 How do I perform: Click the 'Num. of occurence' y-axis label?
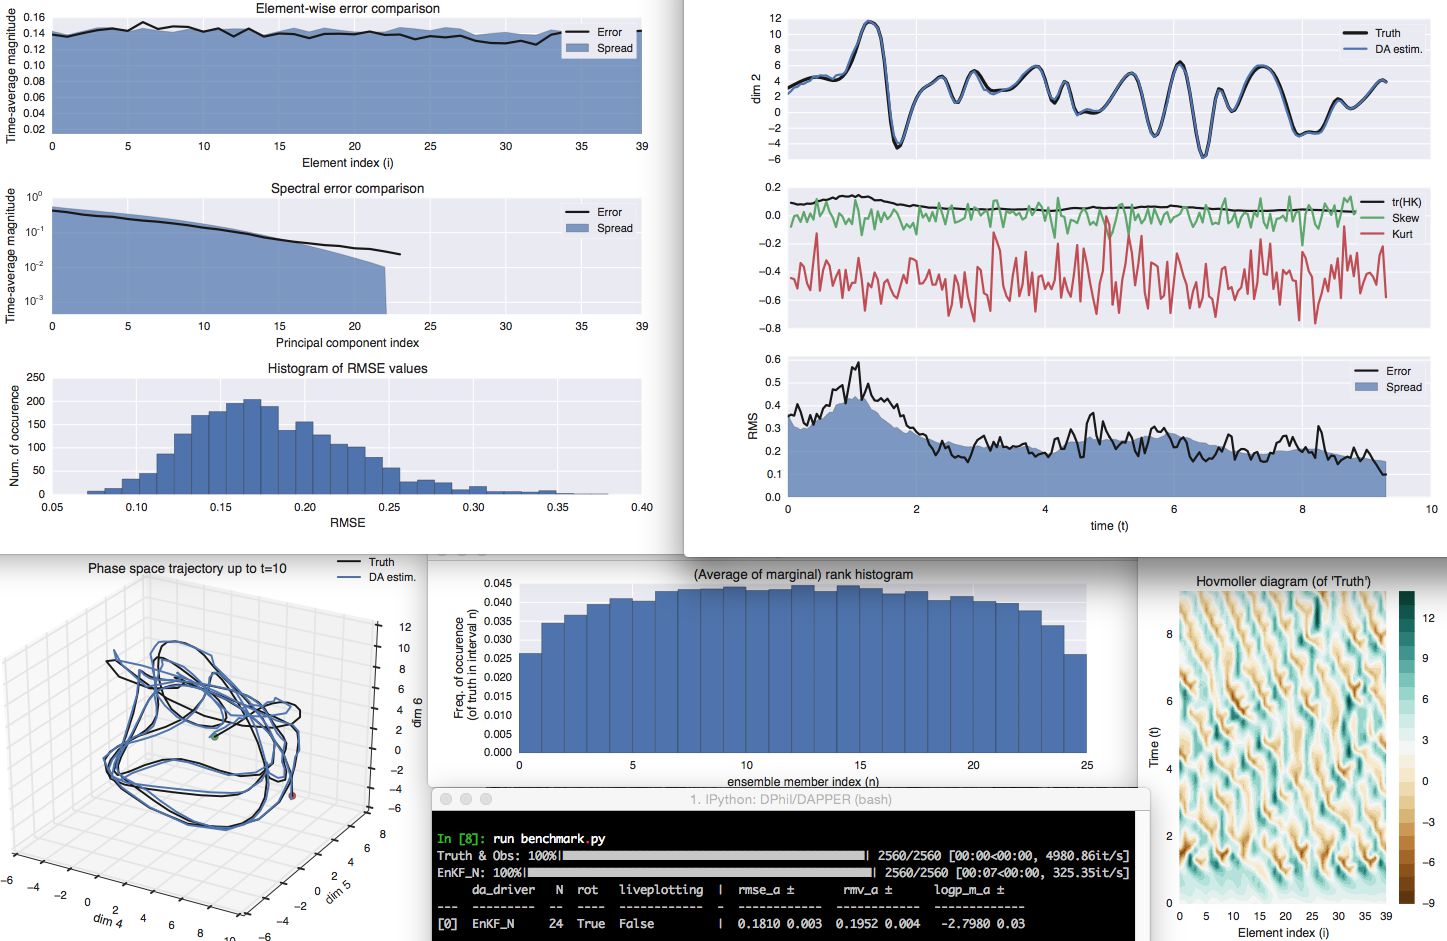point(14,436)
